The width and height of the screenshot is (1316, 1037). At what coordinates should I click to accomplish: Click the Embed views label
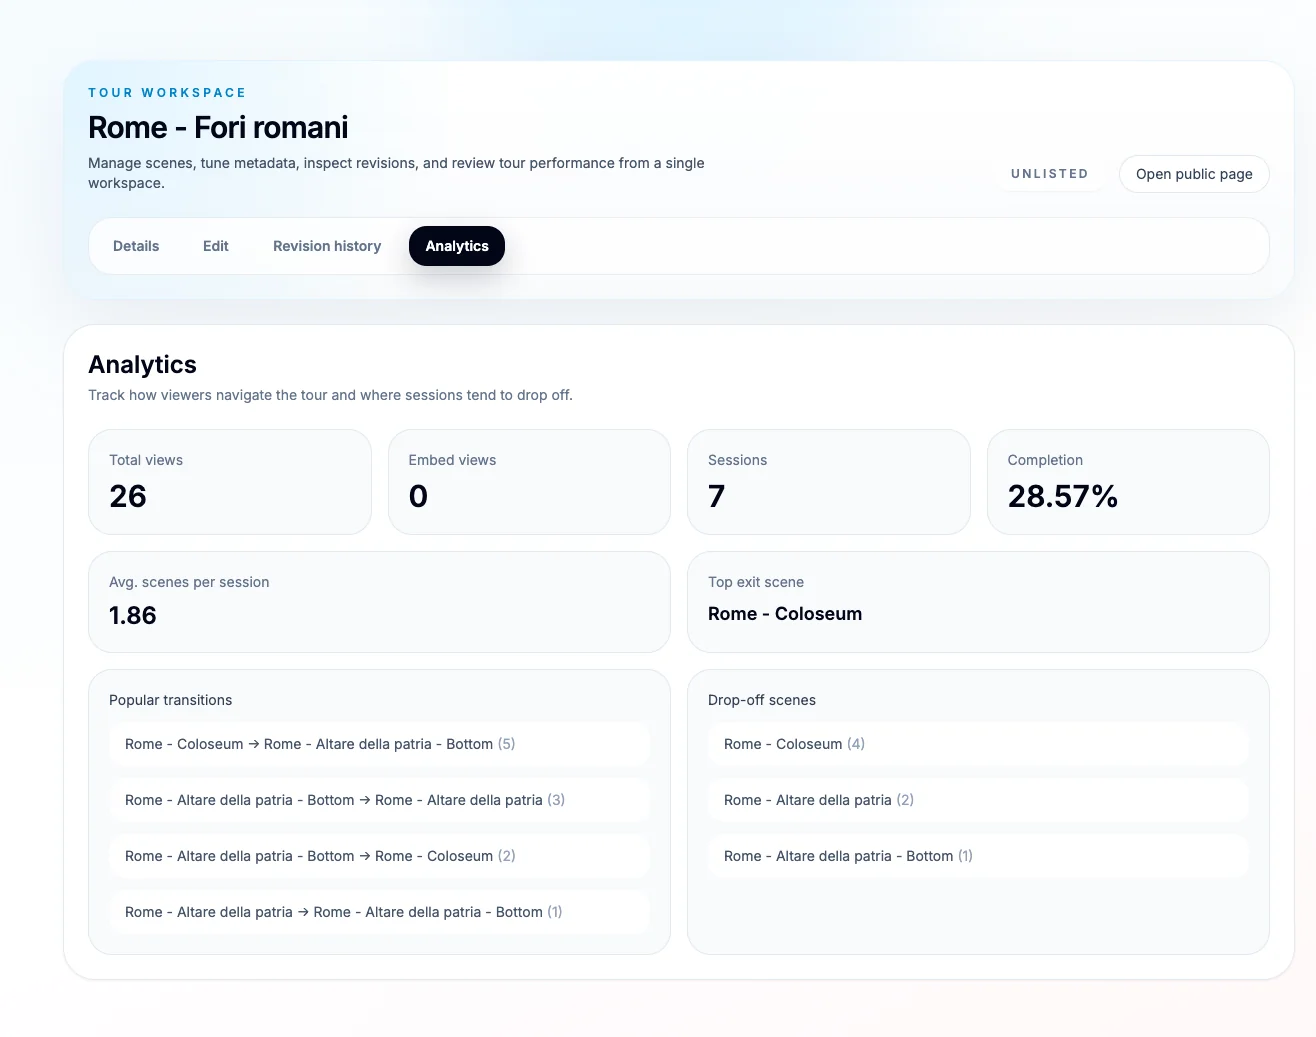click(452, 460)
